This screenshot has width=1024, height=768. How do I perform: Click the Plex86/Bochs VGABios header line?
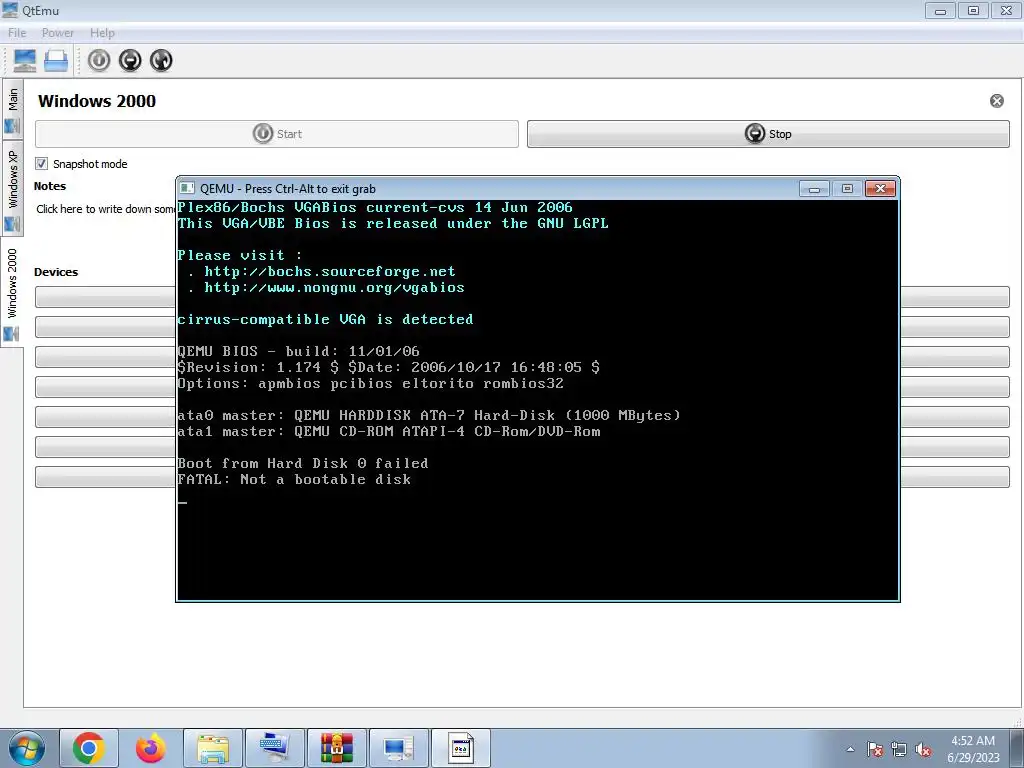tap(375, 207)
